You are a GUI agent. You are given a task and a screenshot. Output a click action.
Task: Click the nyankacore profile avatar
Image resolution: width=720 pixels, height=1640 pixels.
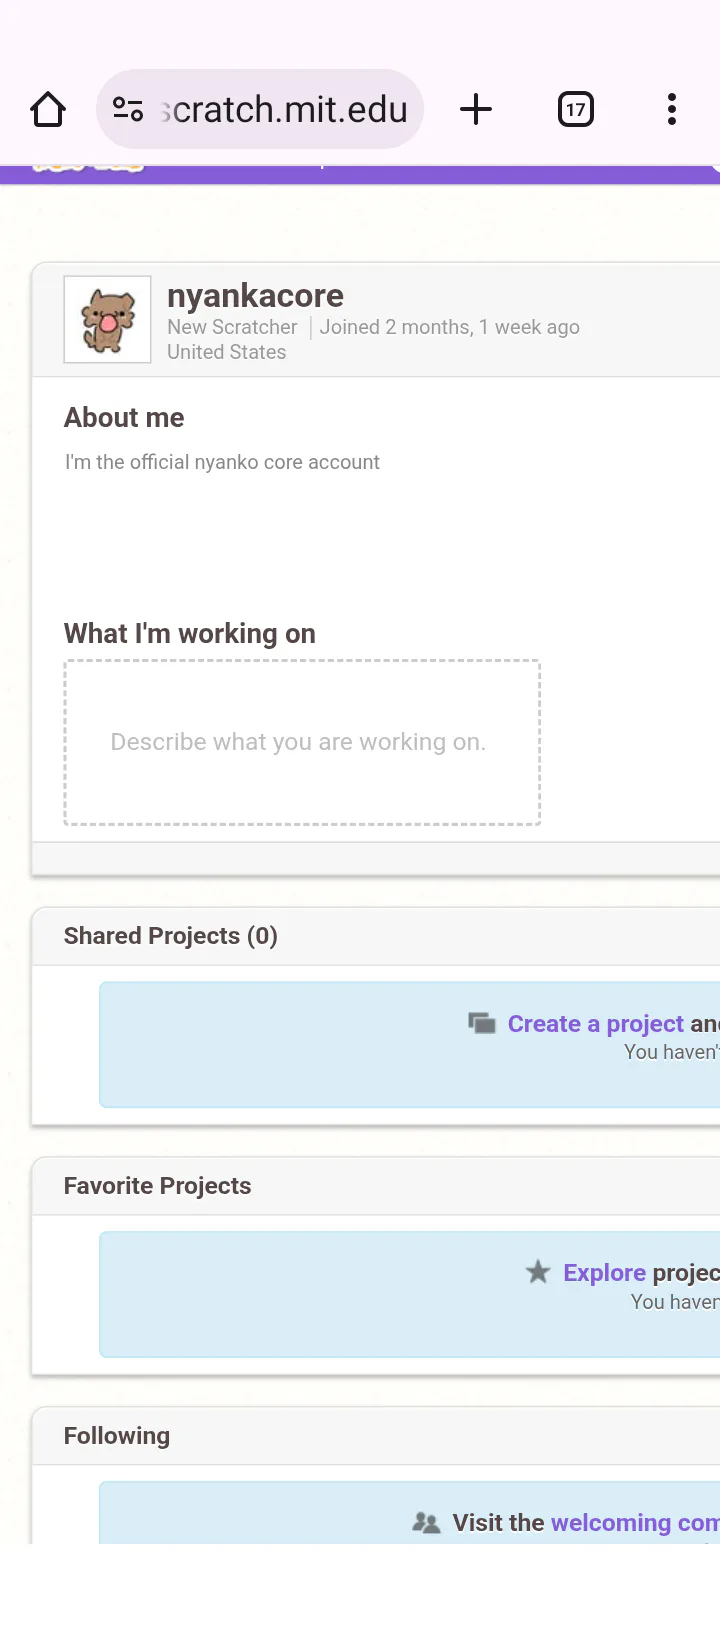[108, 320]
